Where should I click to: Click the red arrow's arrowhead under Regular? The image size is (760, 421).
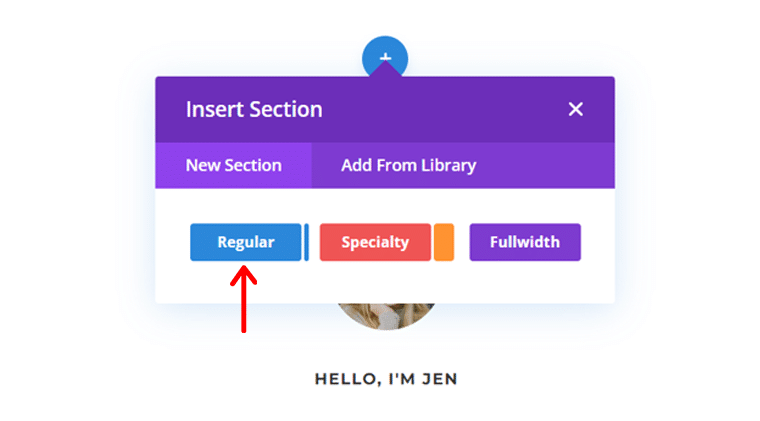pos(243,275)
